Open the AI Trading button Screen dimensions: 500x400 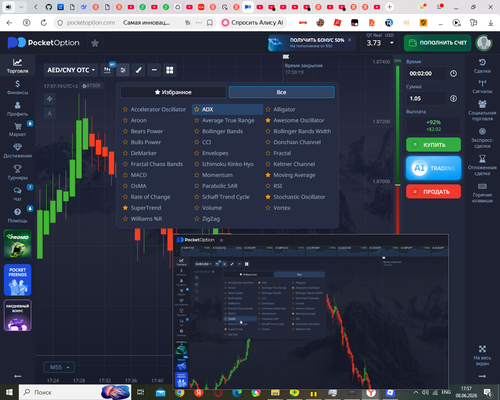(434, 168)
